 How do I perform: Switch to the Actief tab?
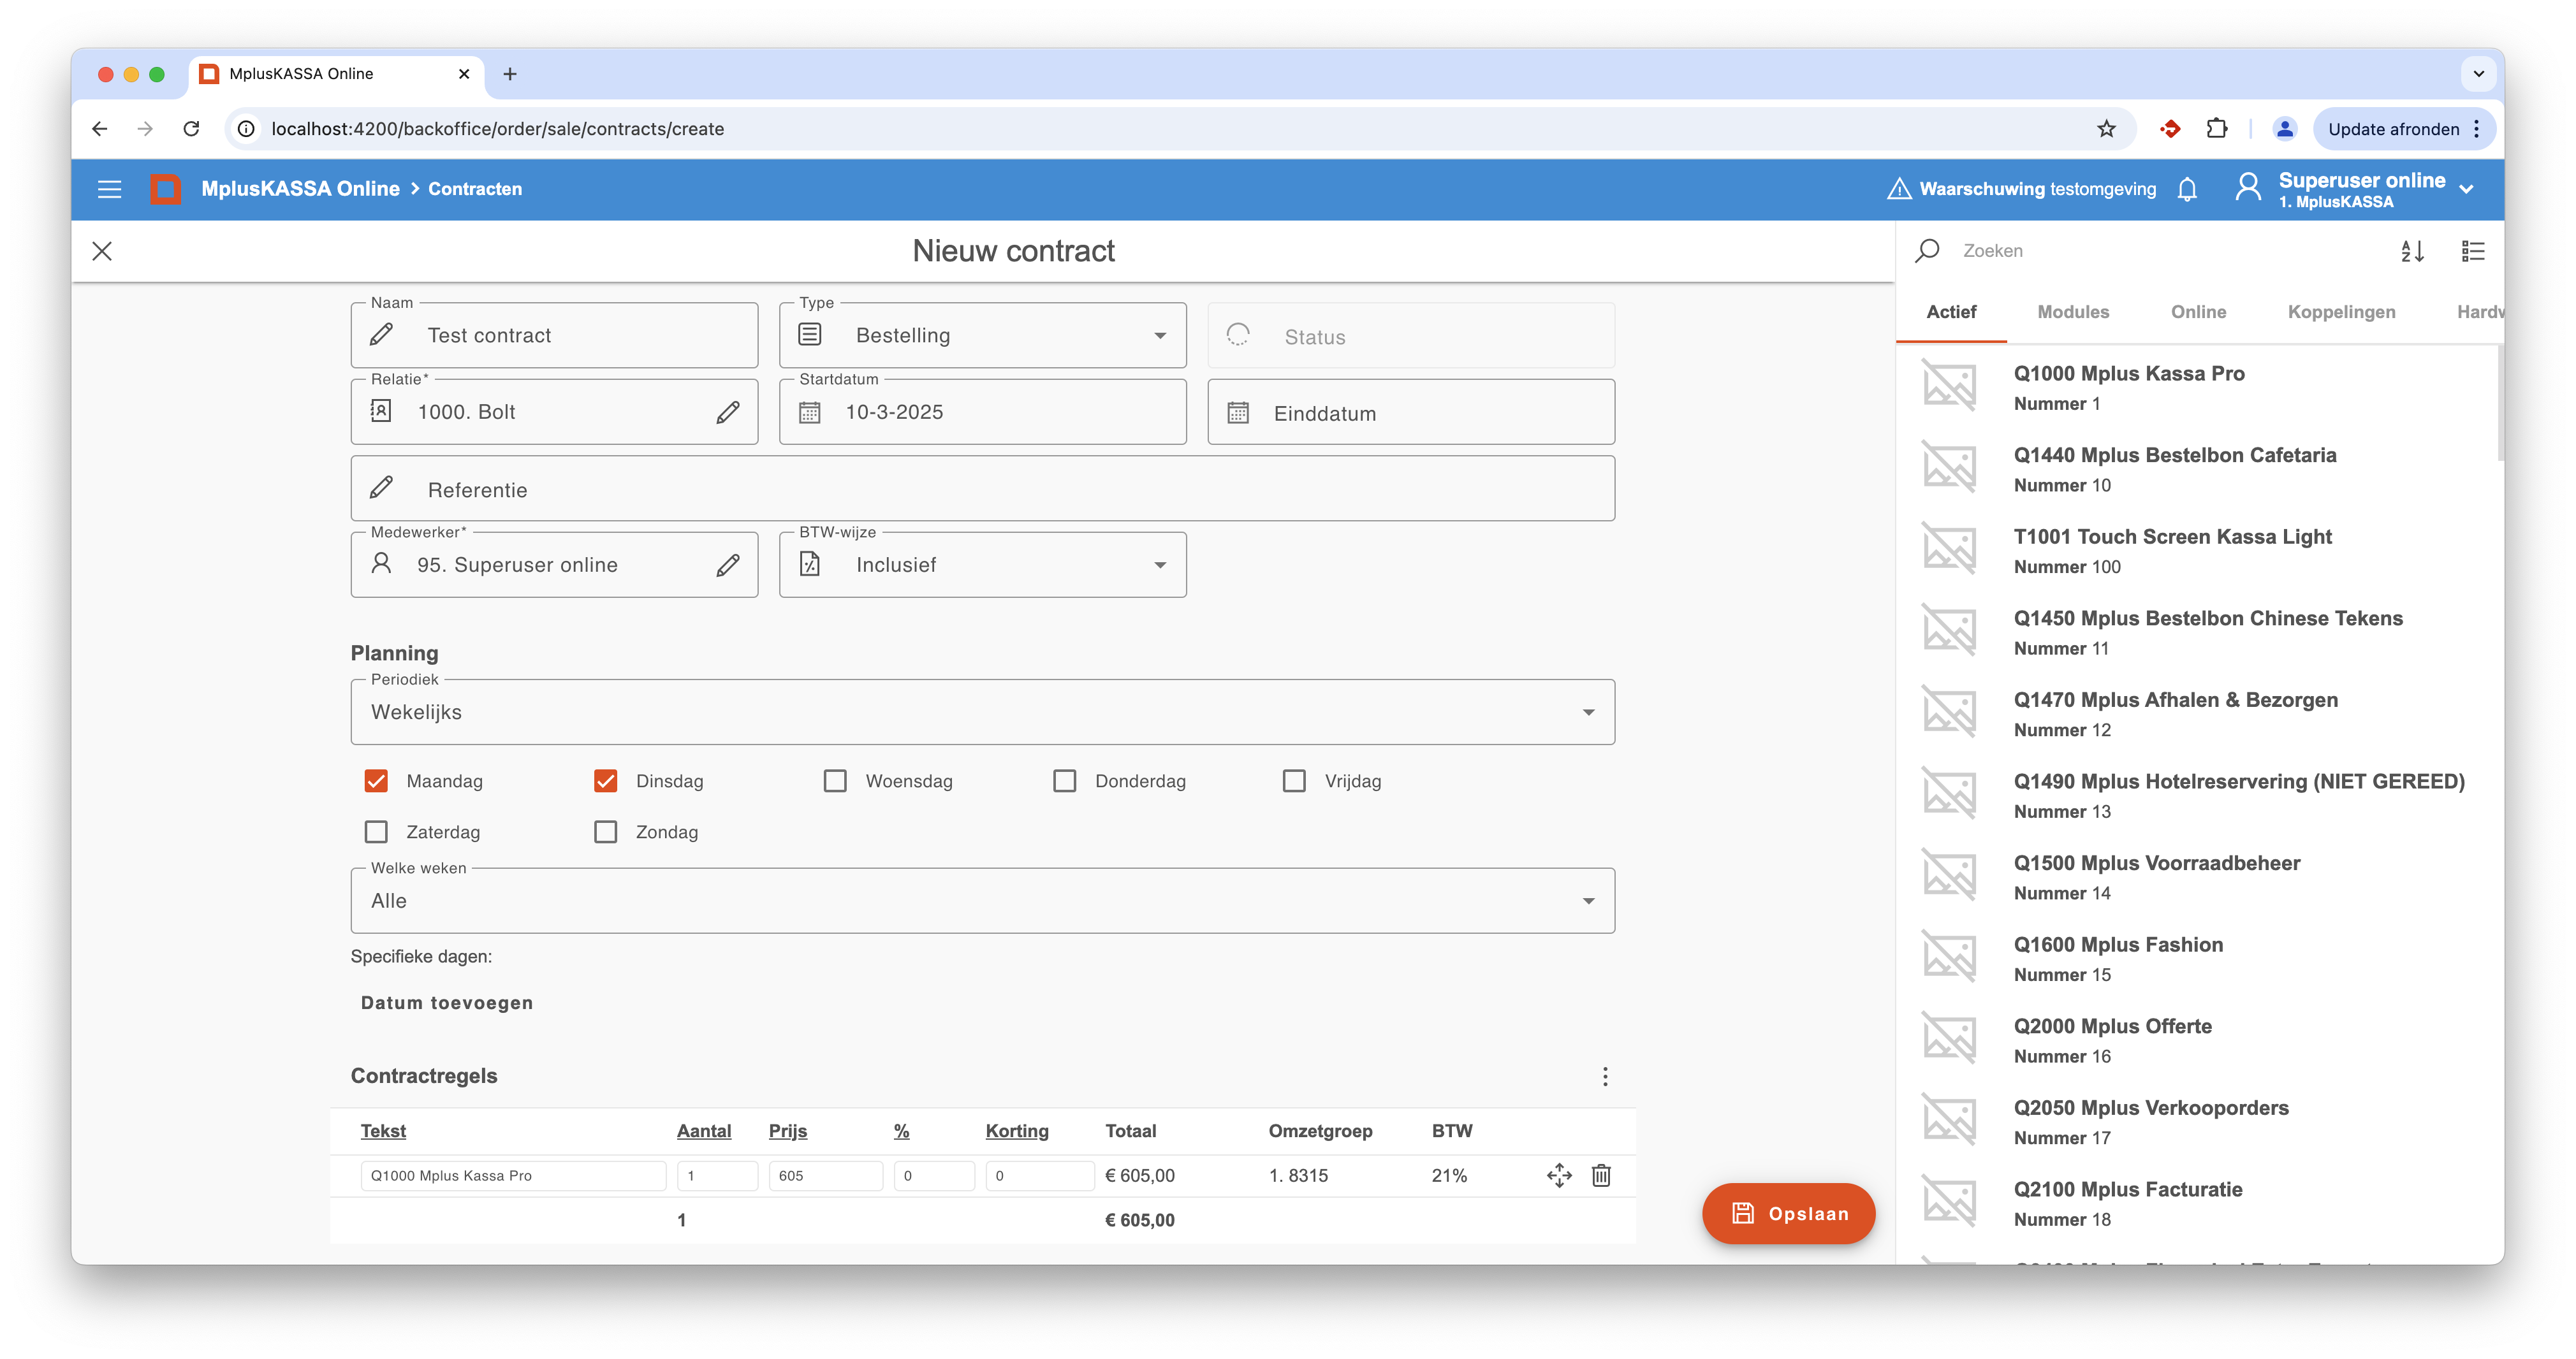point(1951,312)
